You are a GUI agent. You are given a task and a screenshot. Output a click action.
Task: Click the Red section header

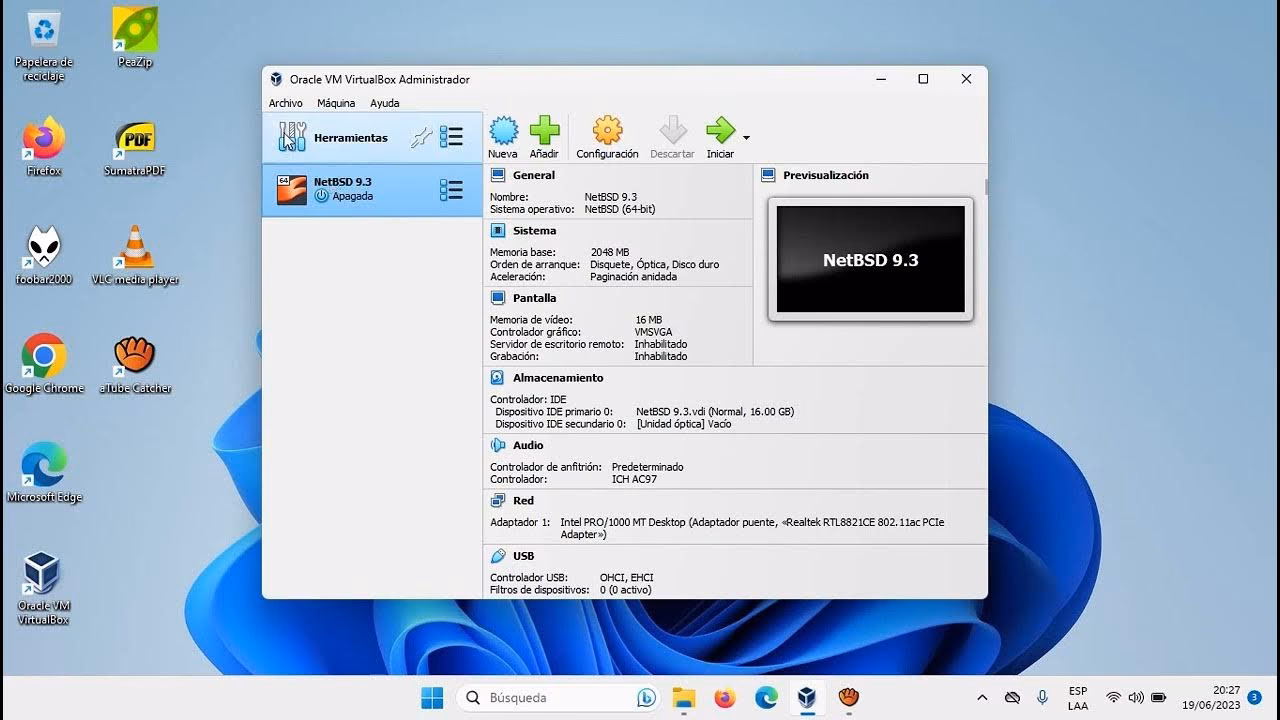coord(524,501)
